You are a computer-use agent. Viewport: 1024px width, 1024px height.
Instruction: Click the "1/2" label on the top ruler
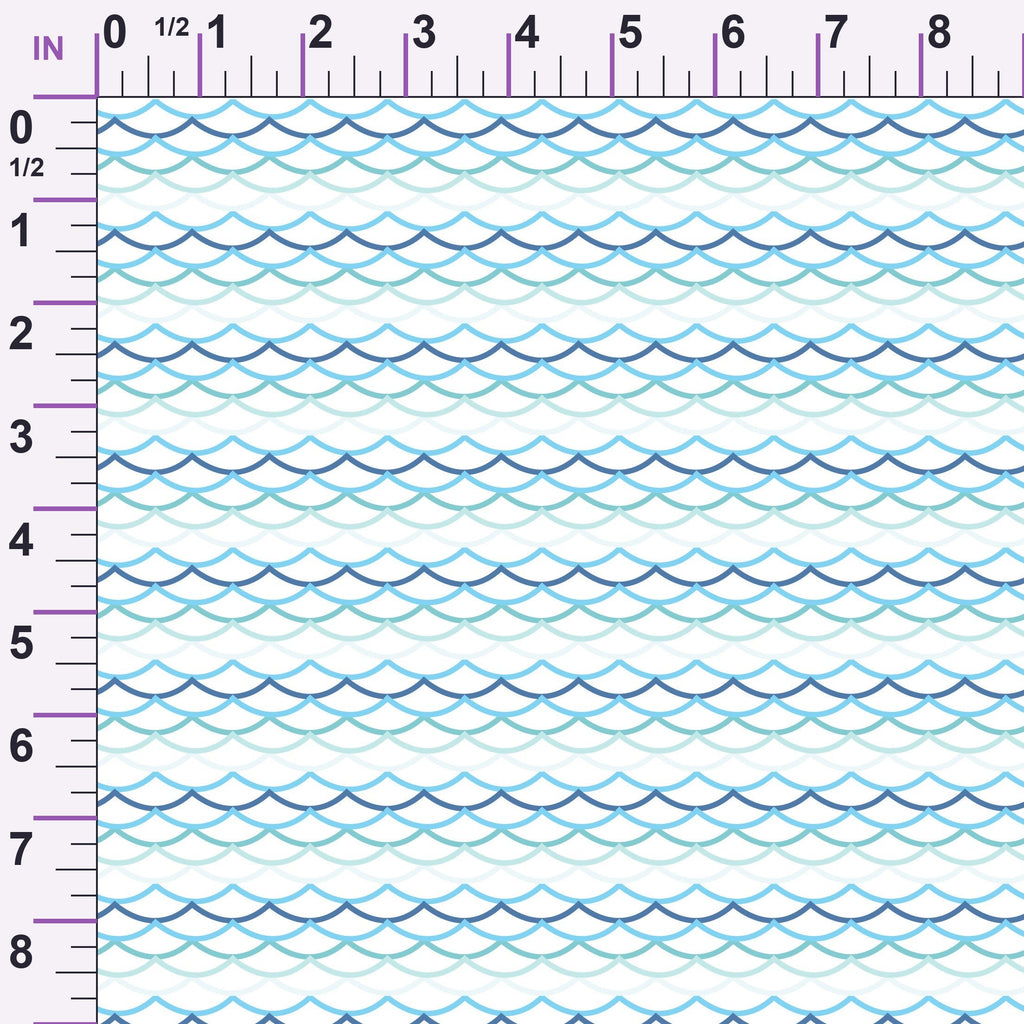(172, 27)
